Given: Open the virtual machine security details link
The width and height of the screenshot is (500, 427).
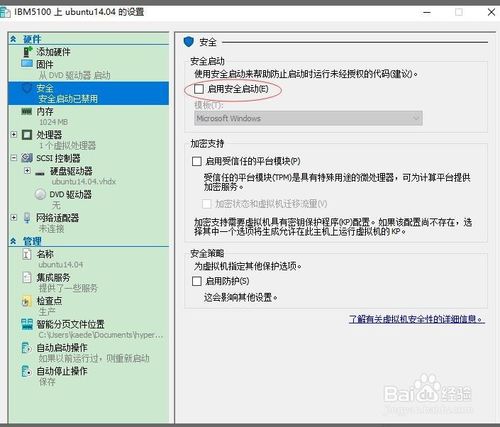Looking at the screenshot, I should pos(417,319).
